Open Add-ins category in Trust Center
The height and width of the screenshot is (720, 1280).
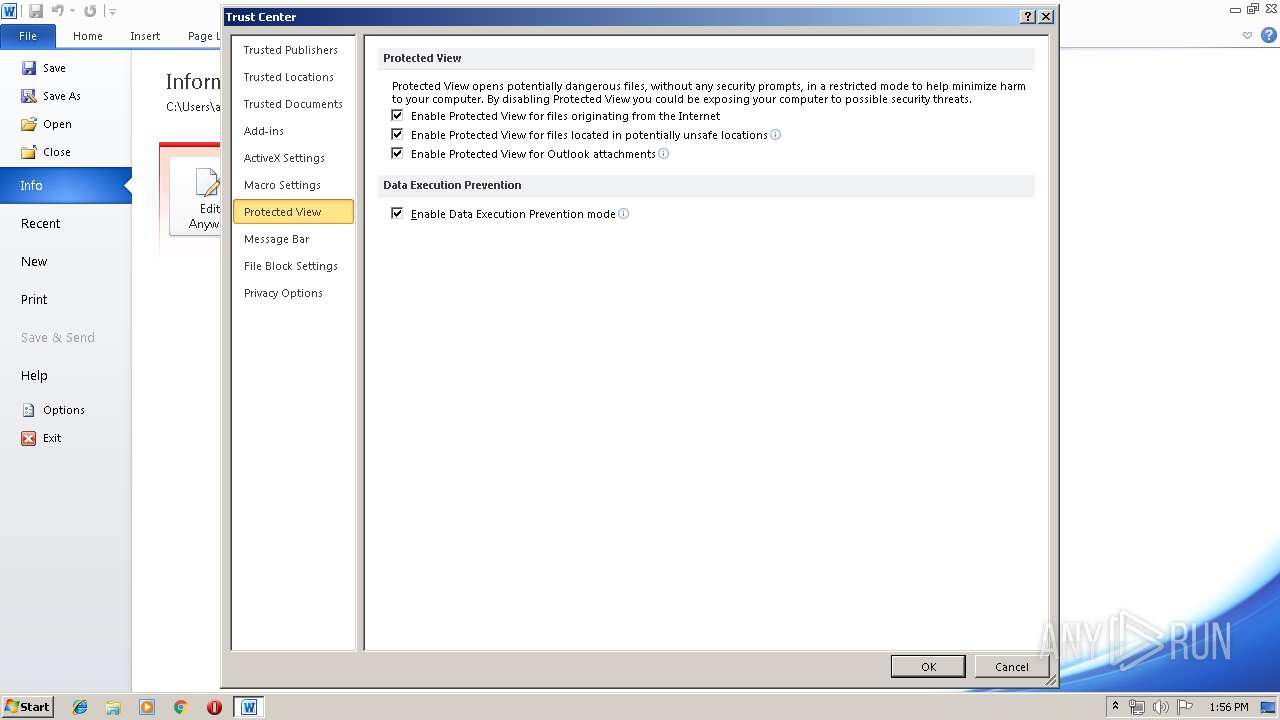tap(293, 131)
